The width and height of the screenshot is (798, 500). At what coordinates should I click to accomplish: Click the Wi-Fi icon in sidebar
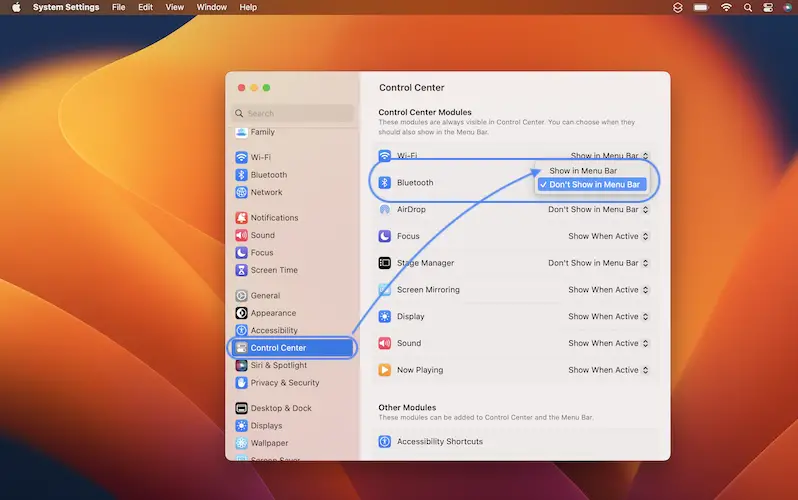click(241, 157)
